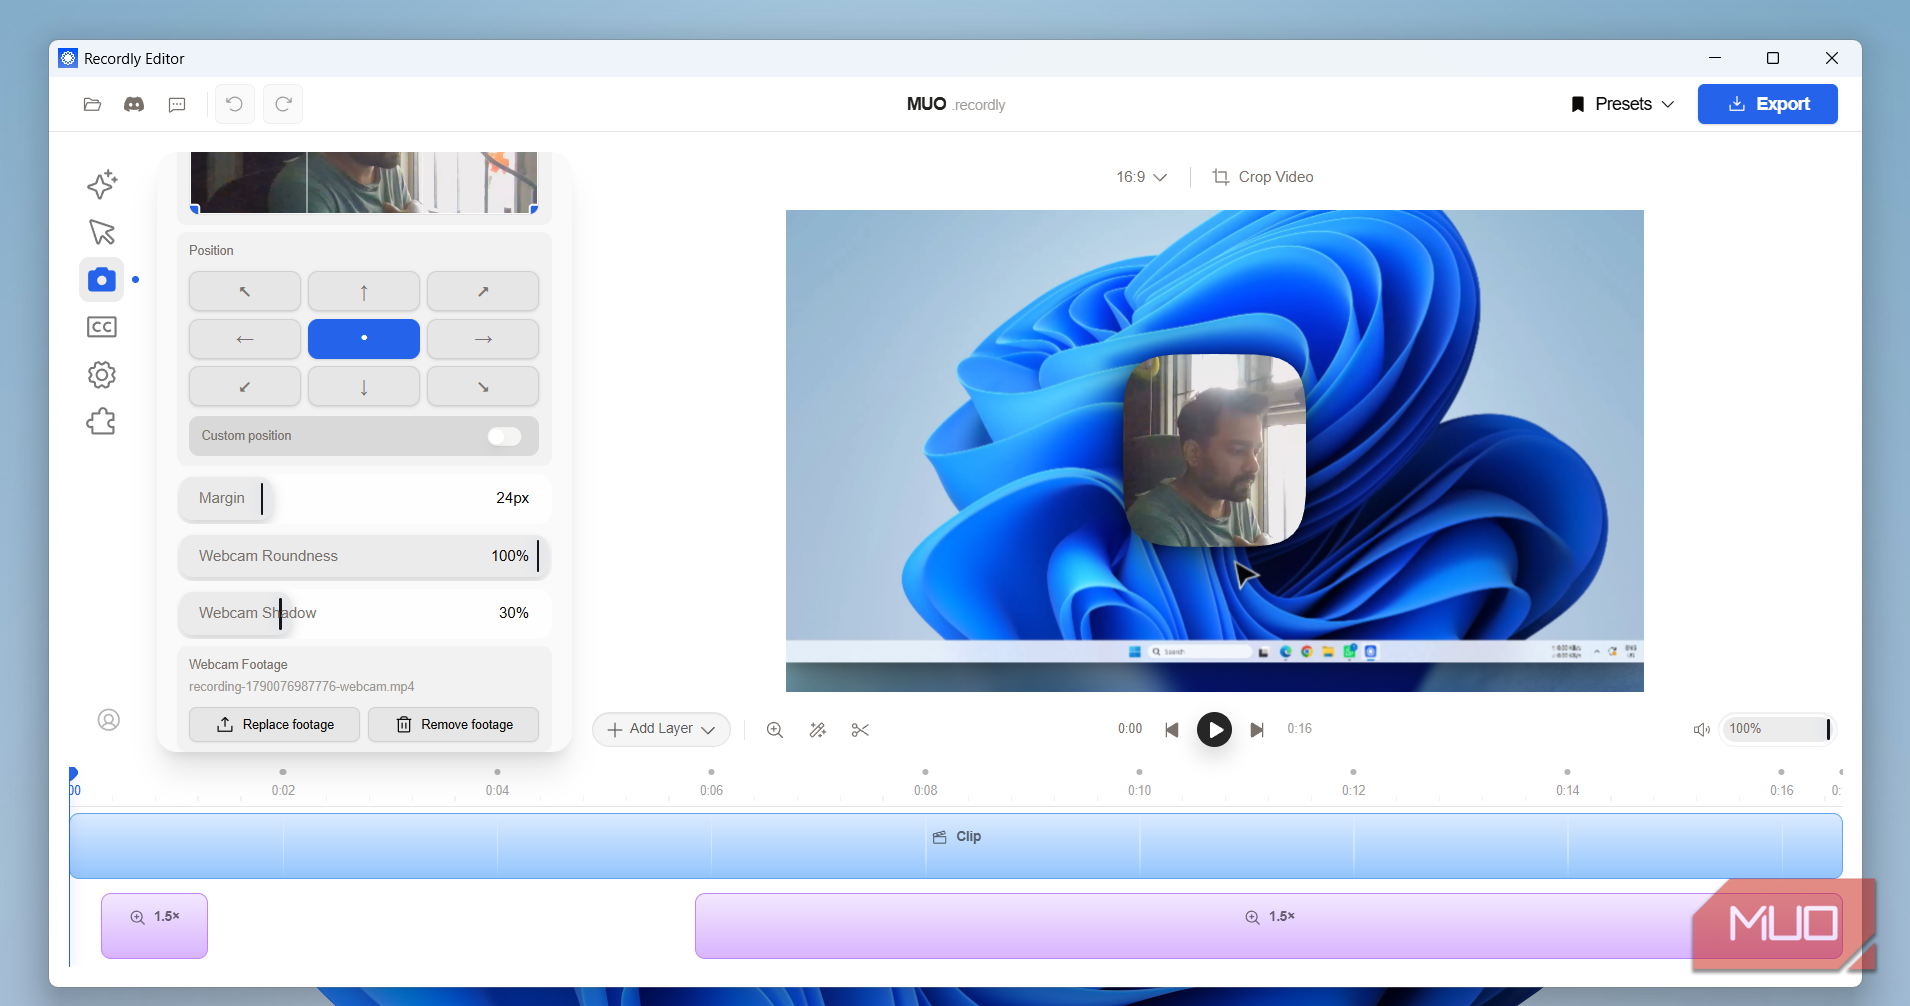1910x1006 pixels.
Task: Click the webcam thumbnail preview in the panel
Action: coord(364,182)
